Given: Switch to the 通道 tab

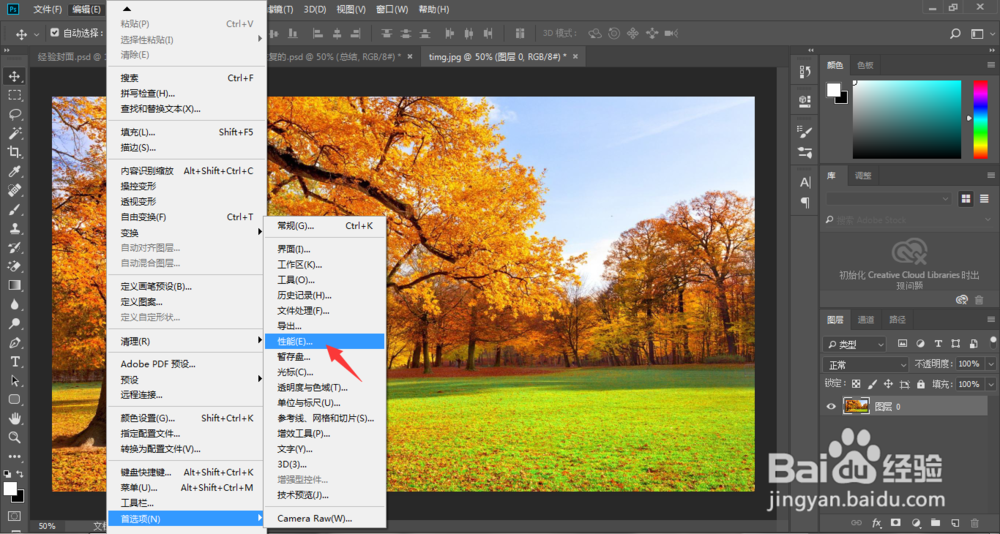Looking at the screenshot, I should [x=865, y=320].
